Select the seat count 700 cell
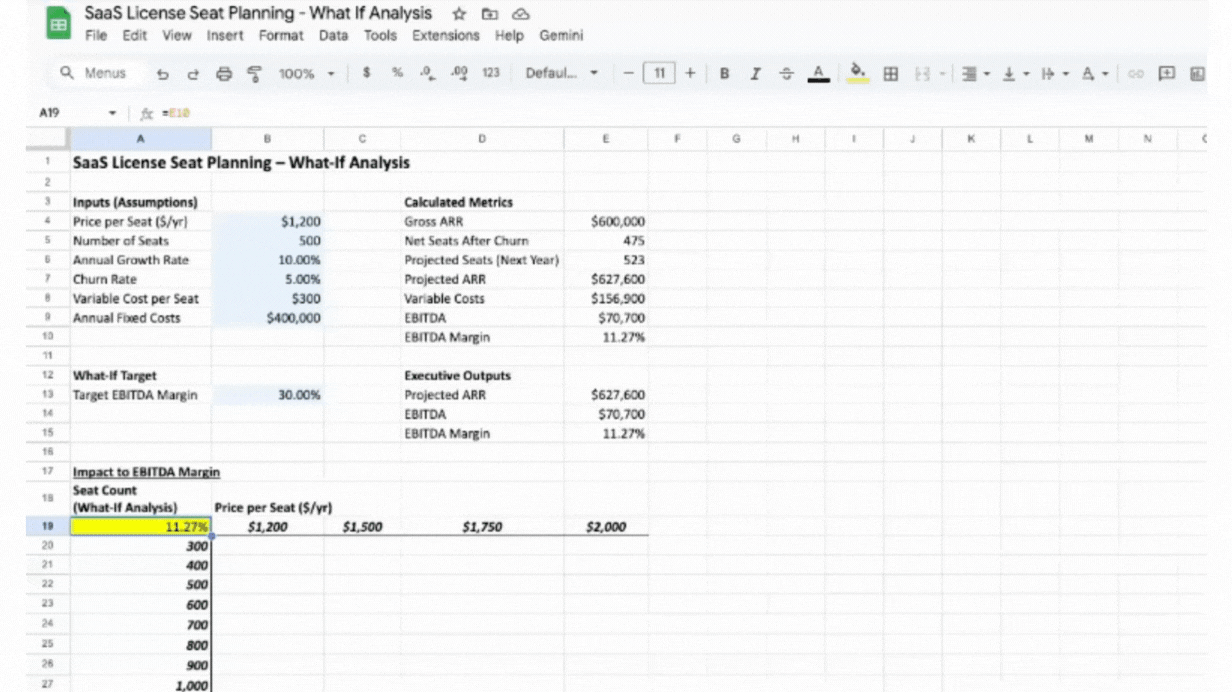 coord(140,624)
